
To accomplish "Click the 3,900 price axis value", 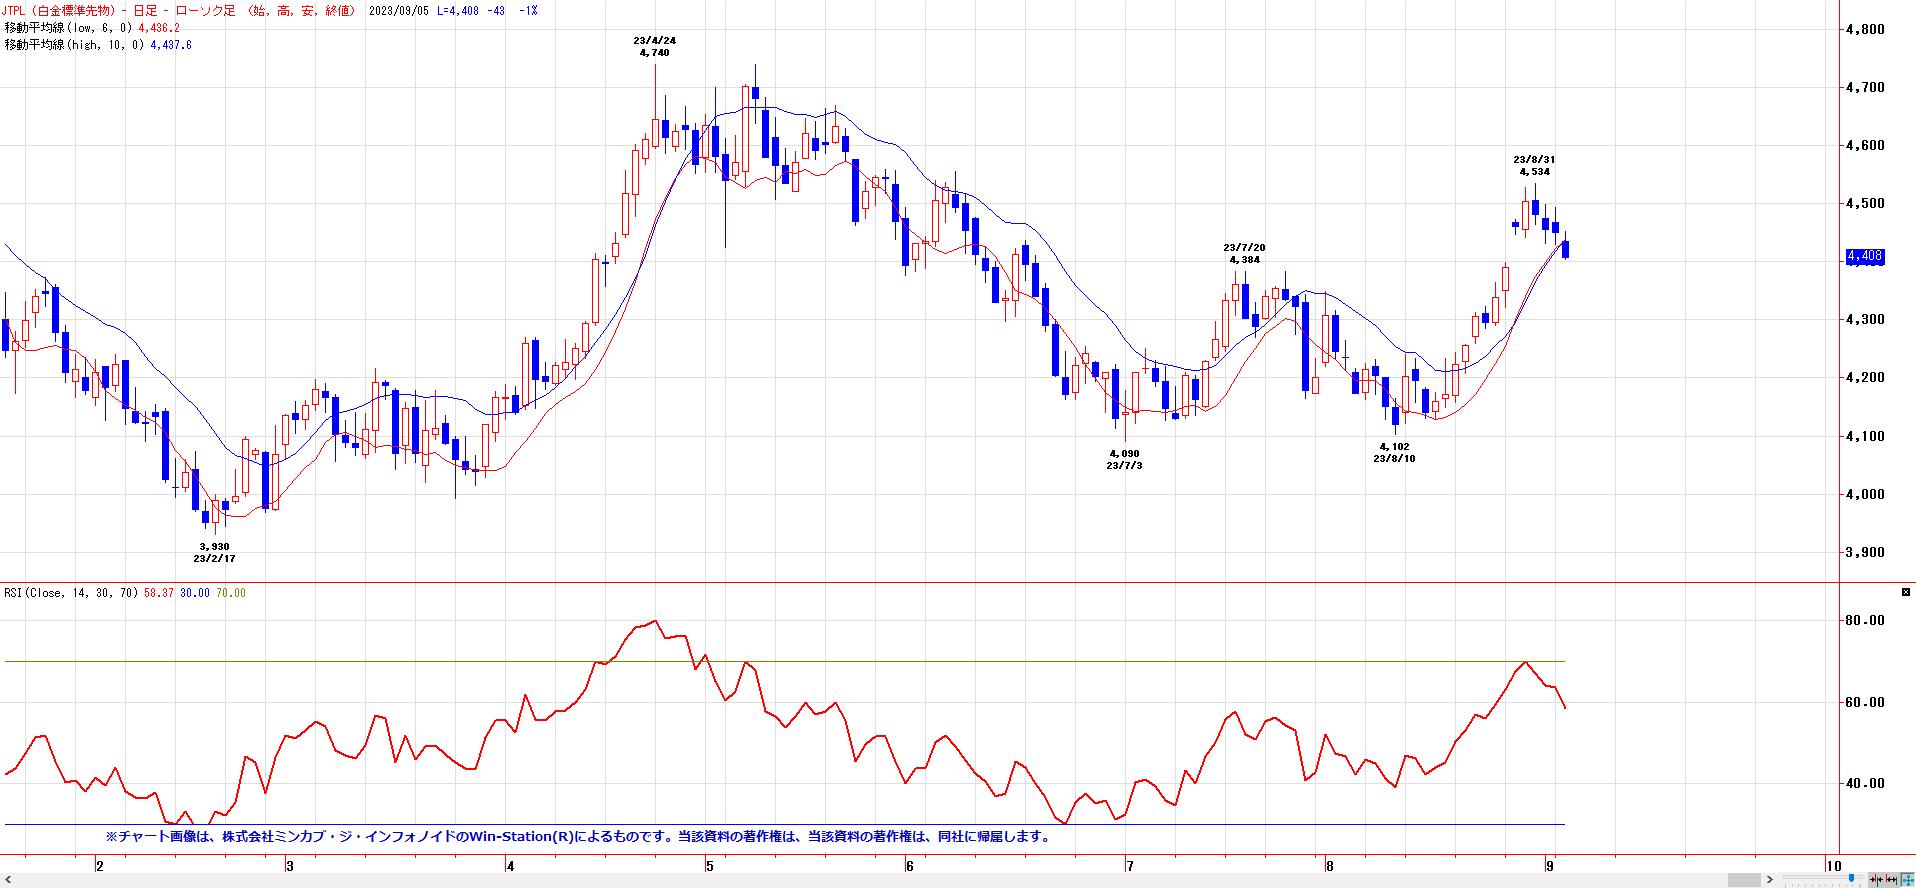I will click(x=1866, y=552).
